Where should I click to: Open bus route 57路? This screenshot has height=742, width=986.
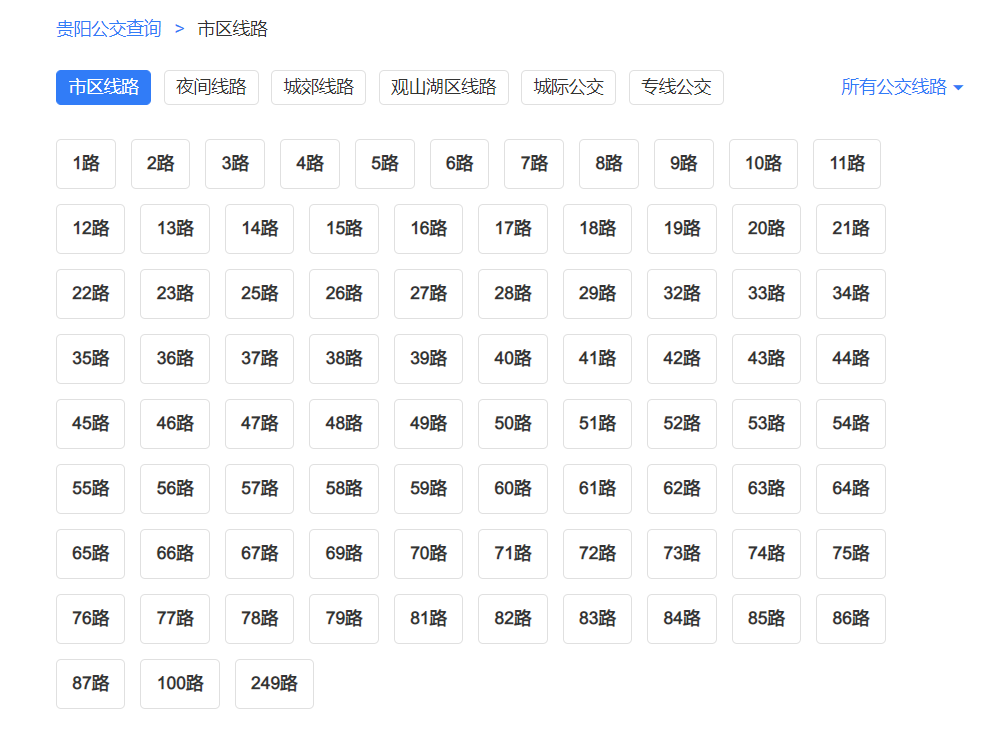[x=259, y=489]
